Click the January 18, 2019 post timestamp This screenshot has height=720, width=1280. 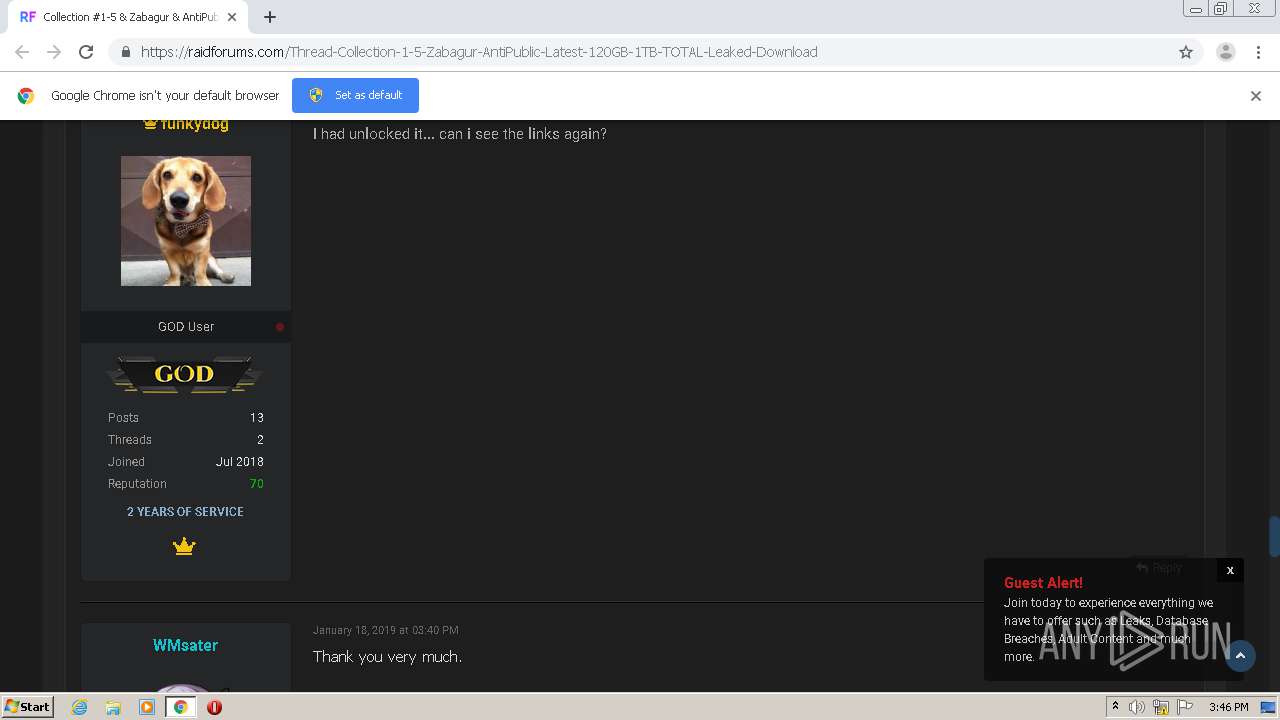coord(386,630)
